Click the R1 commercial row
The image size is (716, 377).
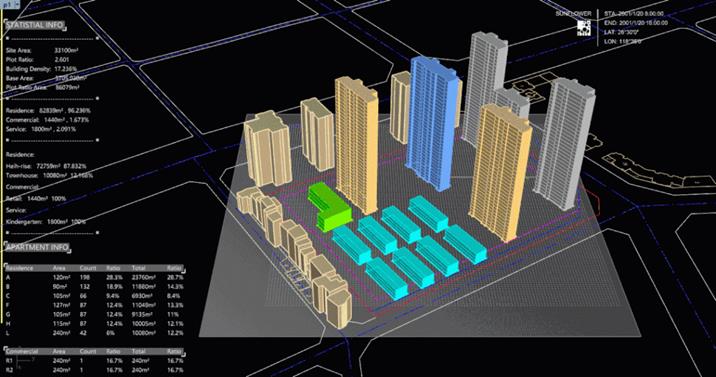click(95, 361)
